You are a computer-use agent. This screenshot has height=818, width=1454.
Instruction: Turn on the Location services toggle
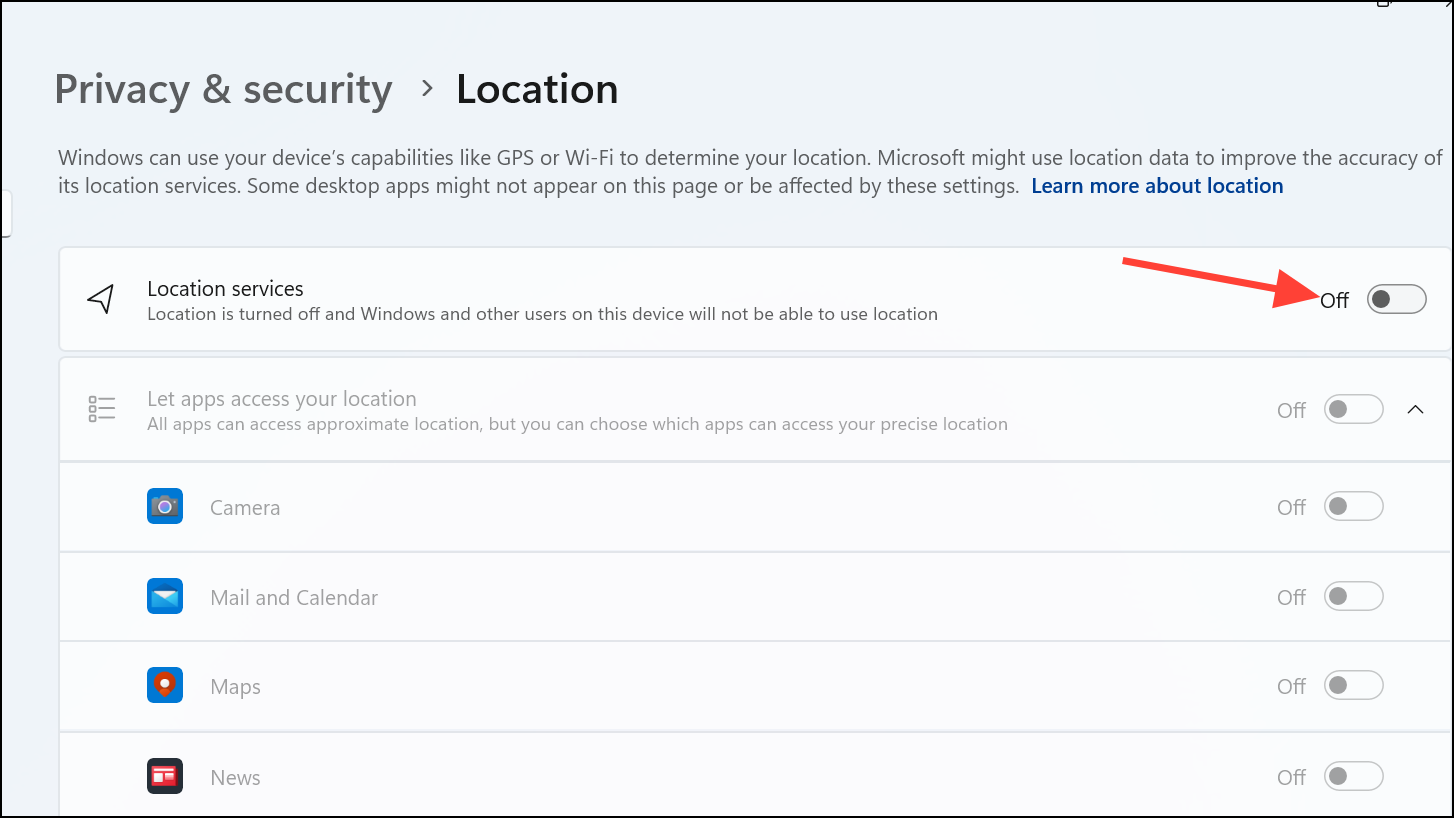1396,299
